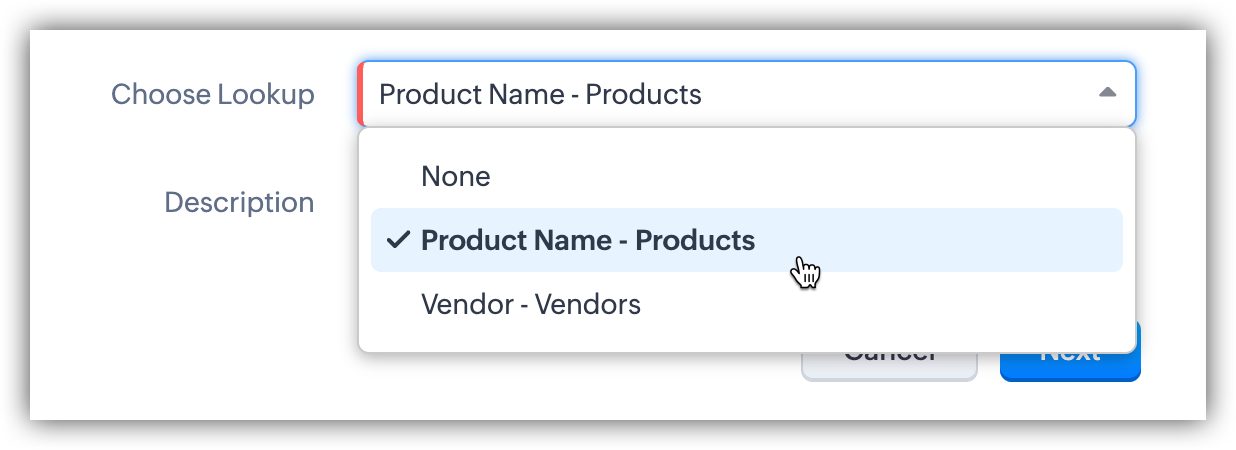Screen dimensions: 1236x450
Task: Click selected value text in lookup field
Action: click(540, 95)
